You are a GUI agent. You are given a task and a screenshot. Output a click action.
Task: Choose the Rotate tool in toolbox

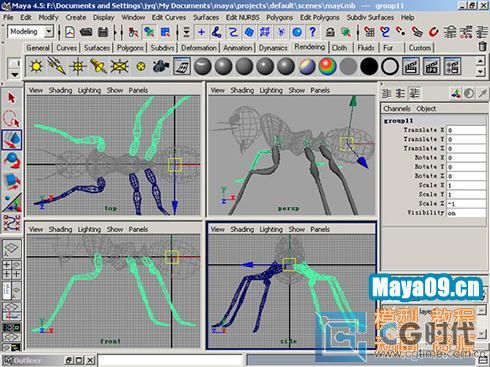coord(12,160)
